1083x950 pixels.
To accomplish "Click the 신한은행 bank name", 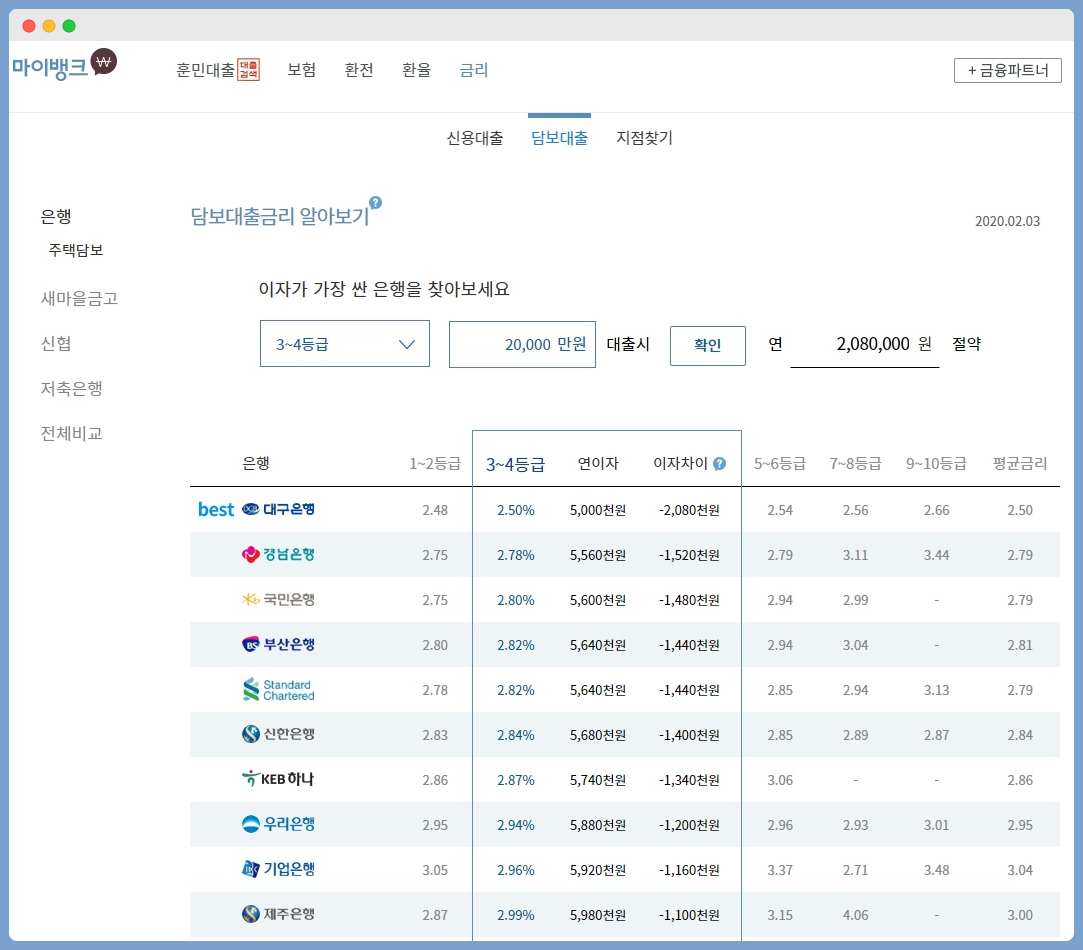I will (x=289, y=734).
